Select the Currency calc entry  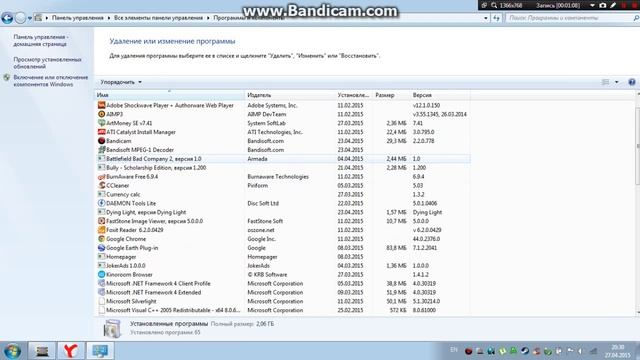pyautogui.click(x=283, y=194)
